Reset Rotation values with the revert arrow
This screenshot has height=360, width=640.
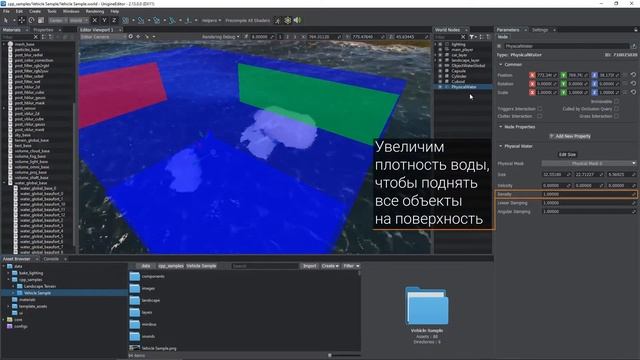click(633, 84)
